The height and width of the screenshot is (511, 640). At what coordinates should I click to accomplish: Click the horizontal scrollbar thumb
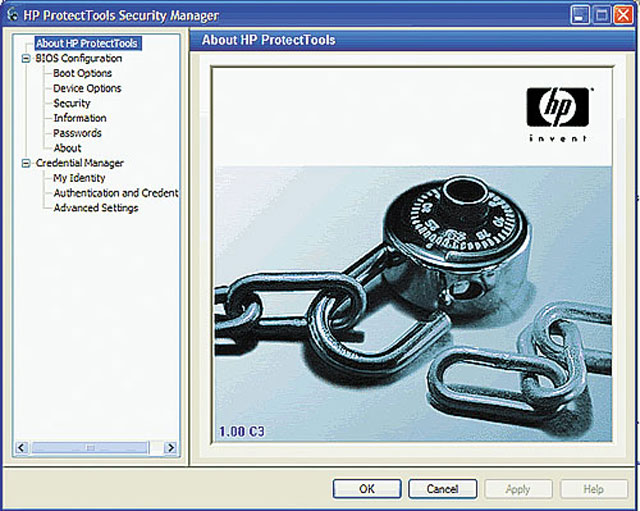coord(90,448)
